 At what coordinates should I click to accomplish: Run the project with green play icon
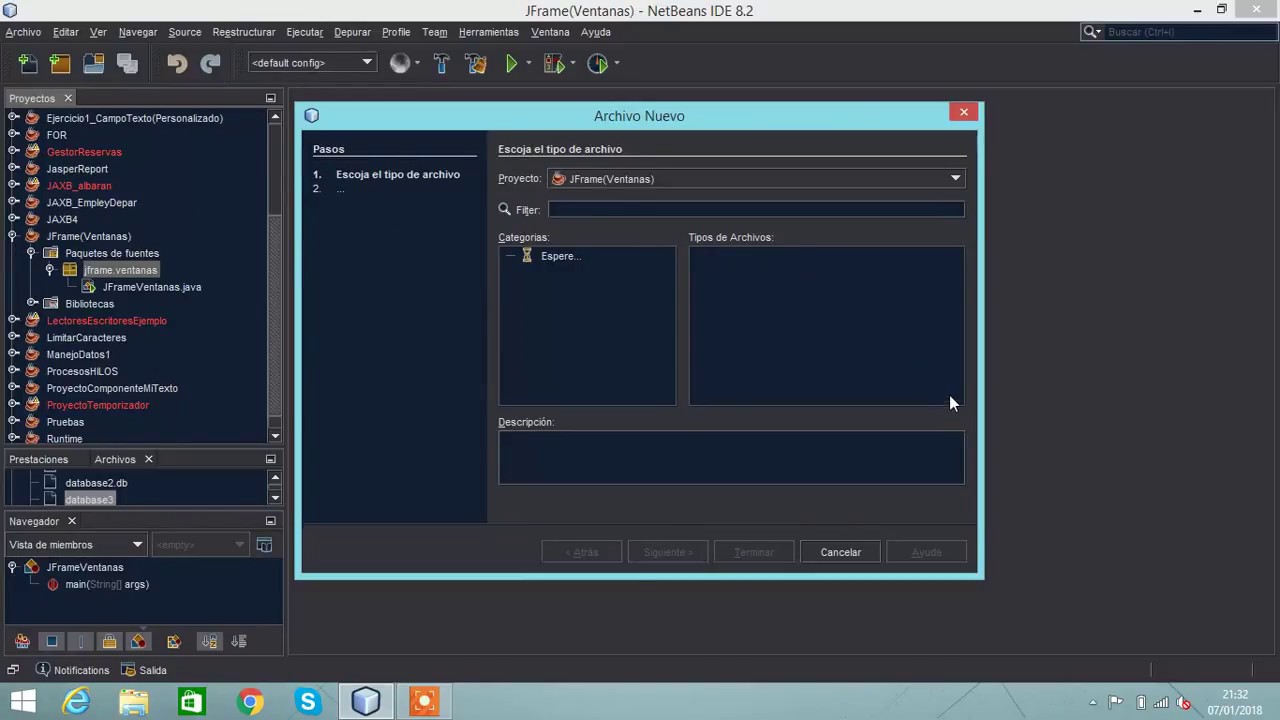pos(511,63)
